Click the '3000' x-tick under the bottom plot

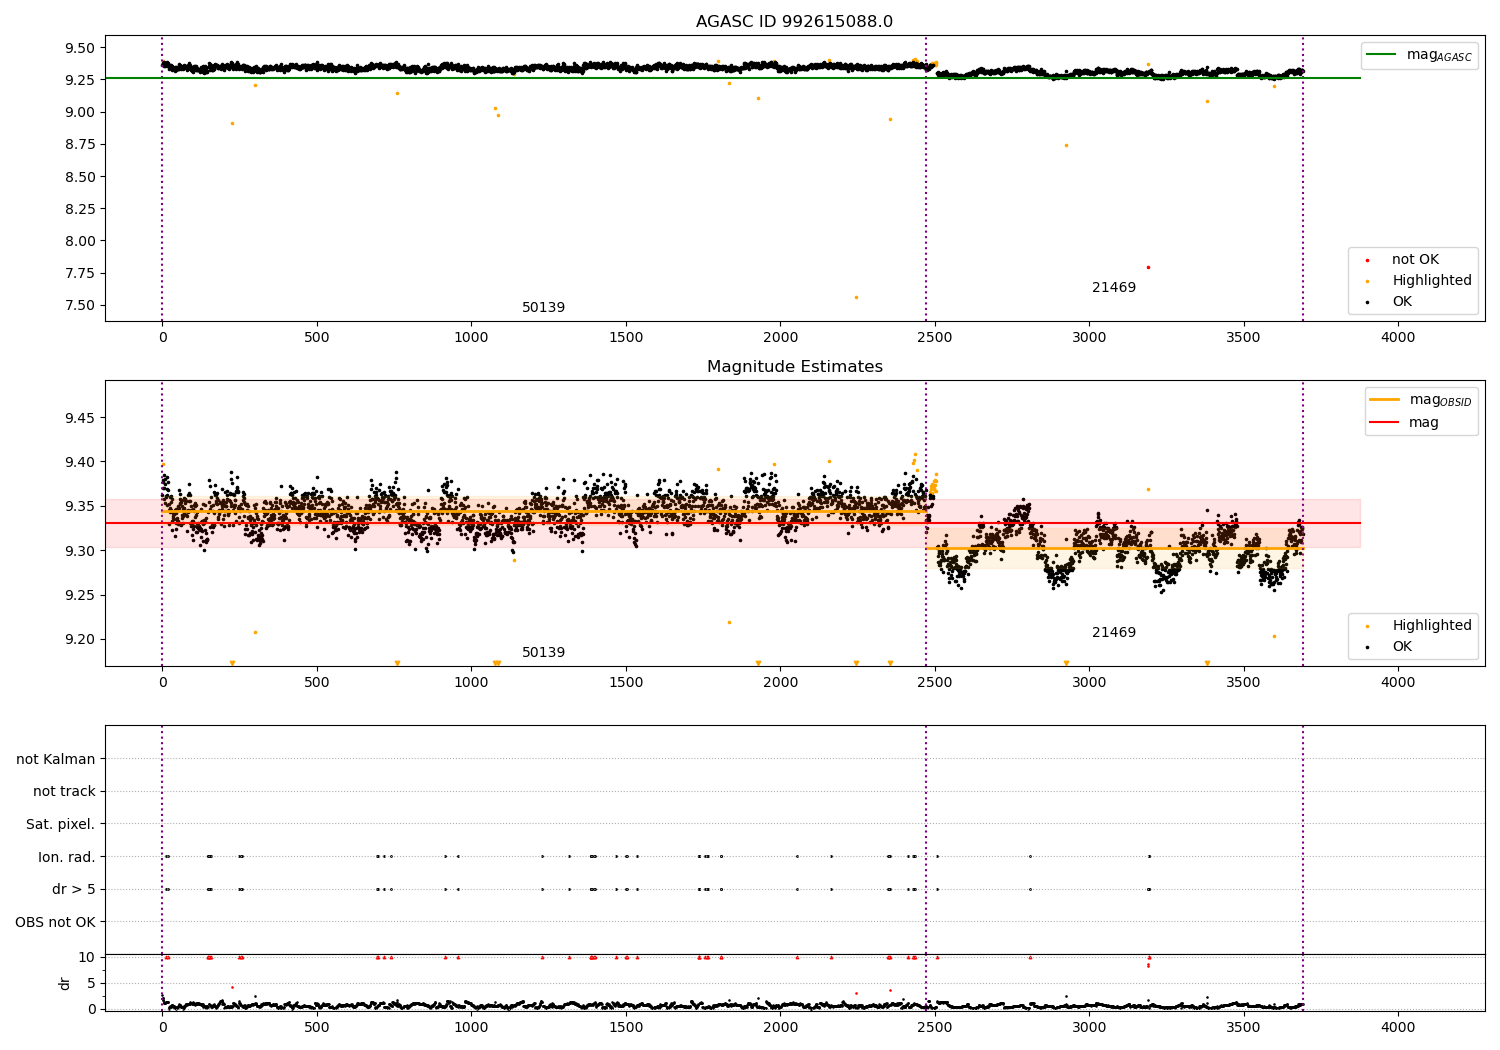pyautogui.click(x=1089, y=1027)
